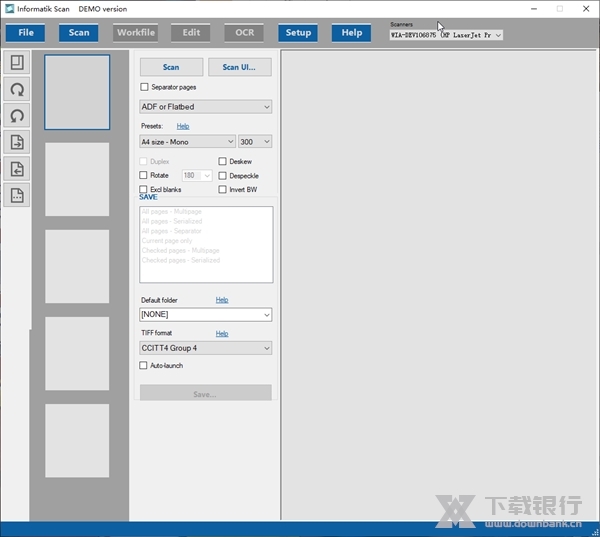This screenshot has width=600, height=537.
Task: Enable the Rotate checkbox
Action: [143, 175]
